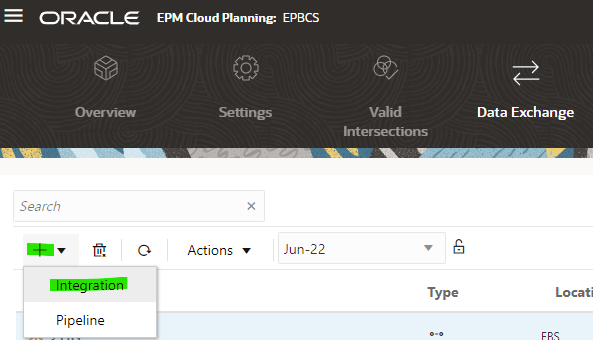Click the integration type icon in first row
This screenshot has width=616, height=364.
(x=436, y=334)
